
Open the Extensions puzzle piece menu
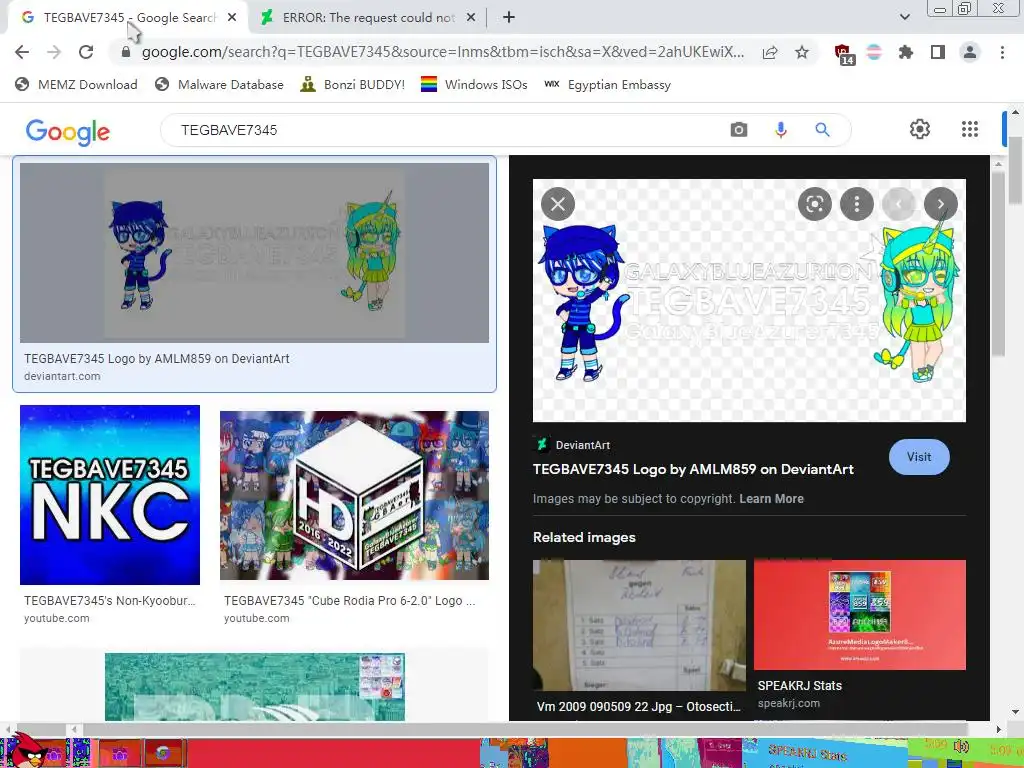click(x=905, y=52)
